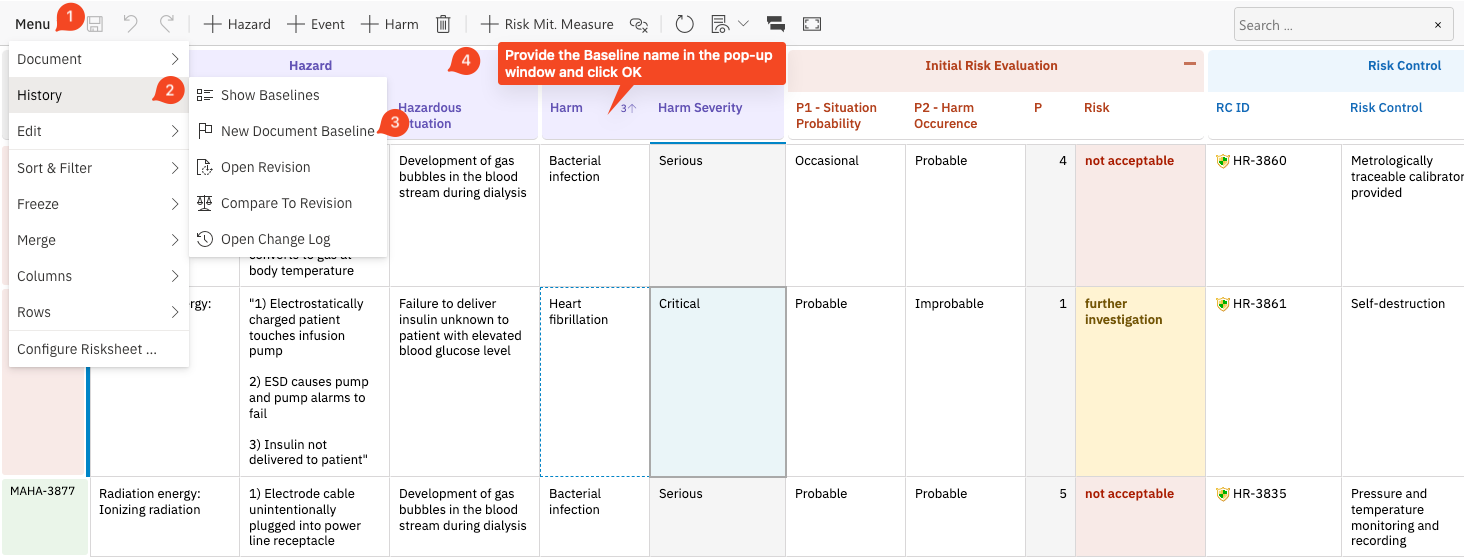
Task: Click the scales icon beside Compare To Revision
Action: [x=205, y=203]
